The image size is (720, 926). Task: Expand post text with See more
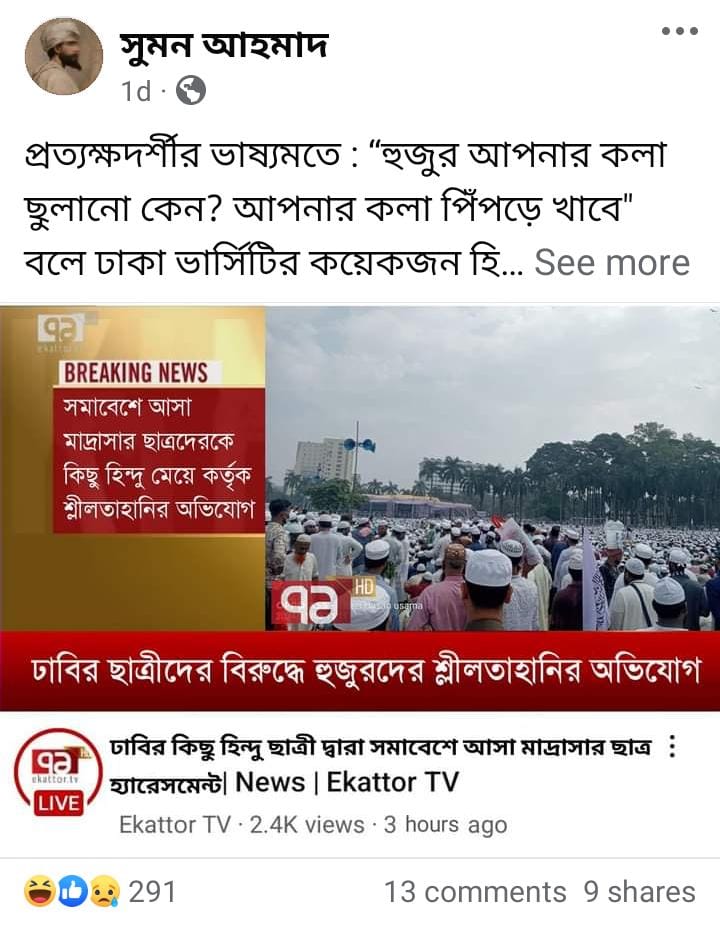pos(612,262)
